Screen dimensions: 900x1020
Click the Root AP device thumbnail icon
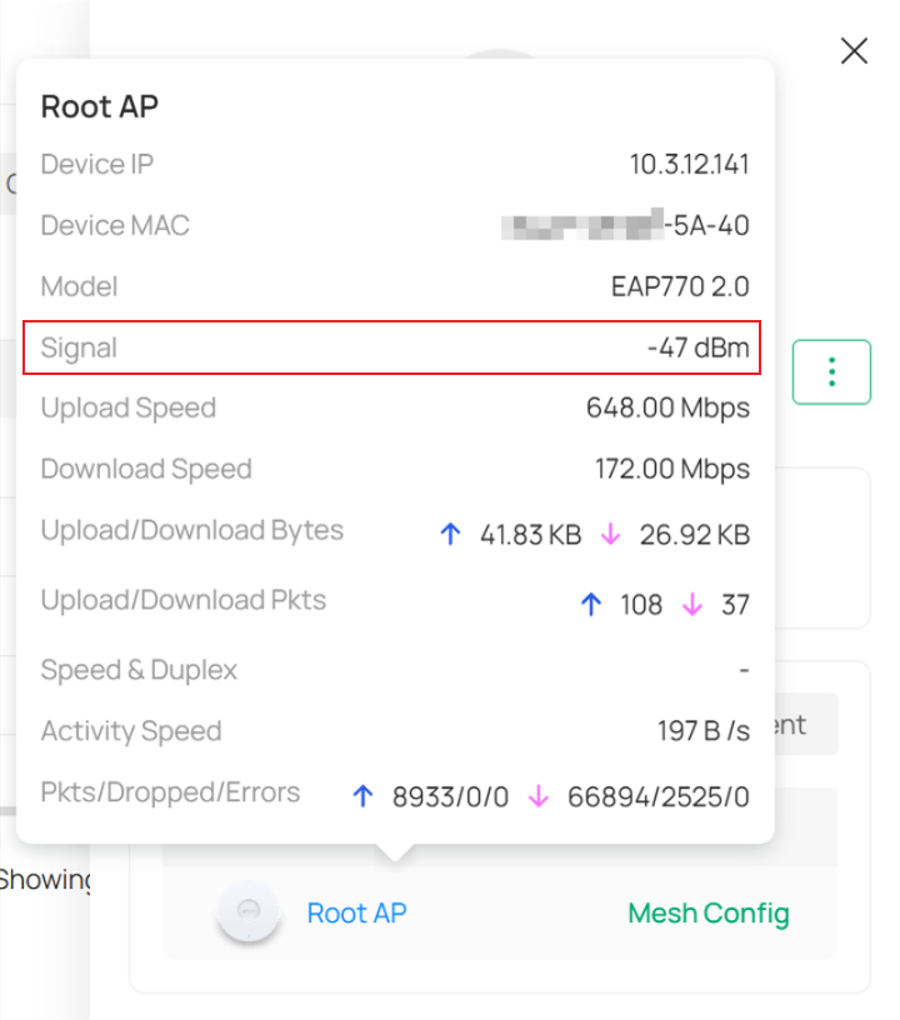pos(248,911)
